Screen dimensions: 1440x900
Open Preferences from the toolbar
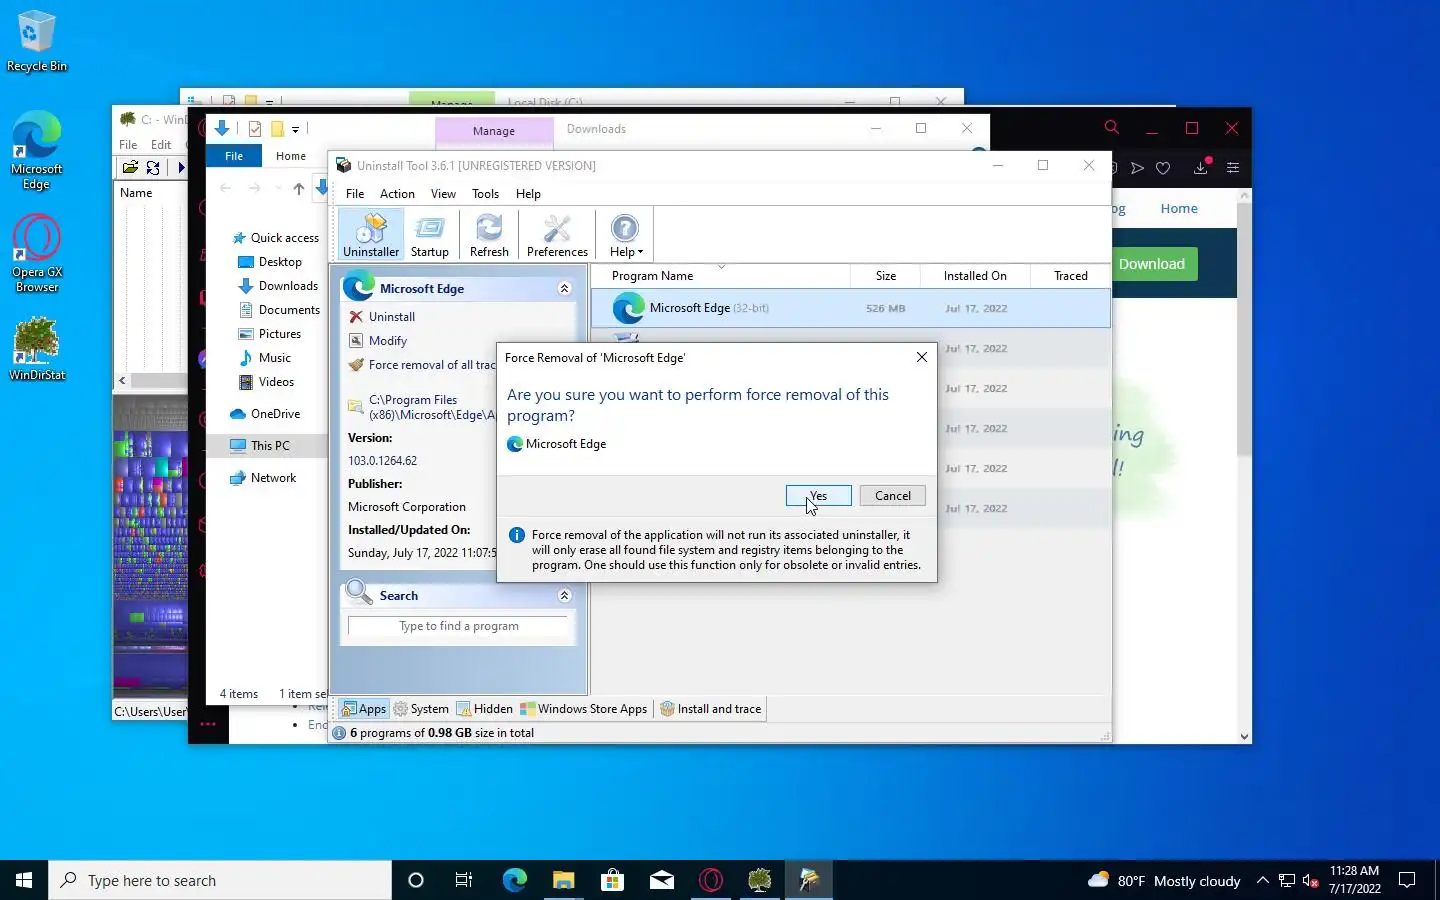click(x=557, y=235)
